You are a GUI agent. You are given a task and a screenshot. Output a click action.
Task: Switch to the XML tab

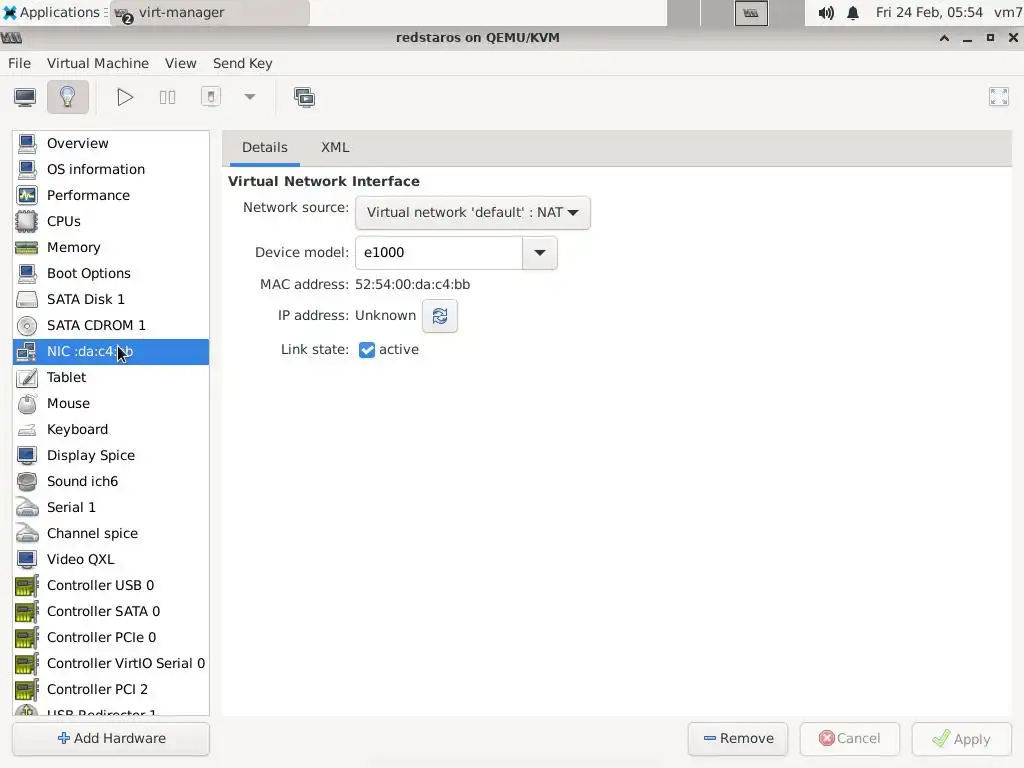click(x=335, y=148)
